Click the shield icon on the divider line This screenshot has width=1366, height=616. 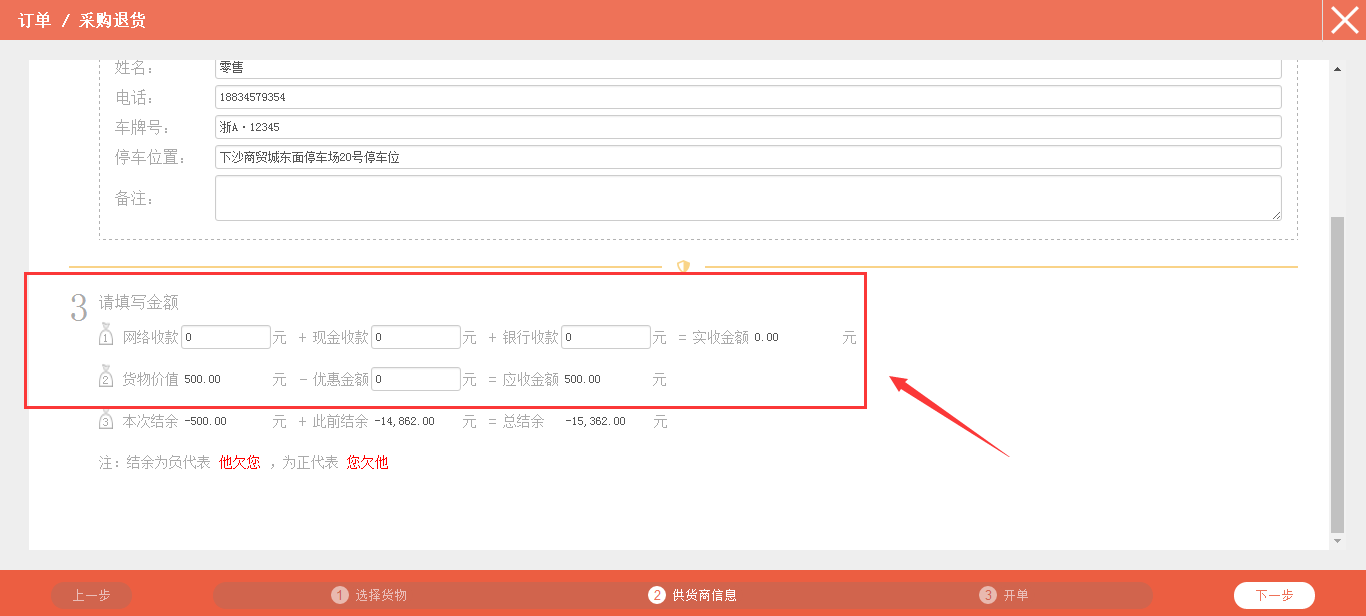pos(684,267)
